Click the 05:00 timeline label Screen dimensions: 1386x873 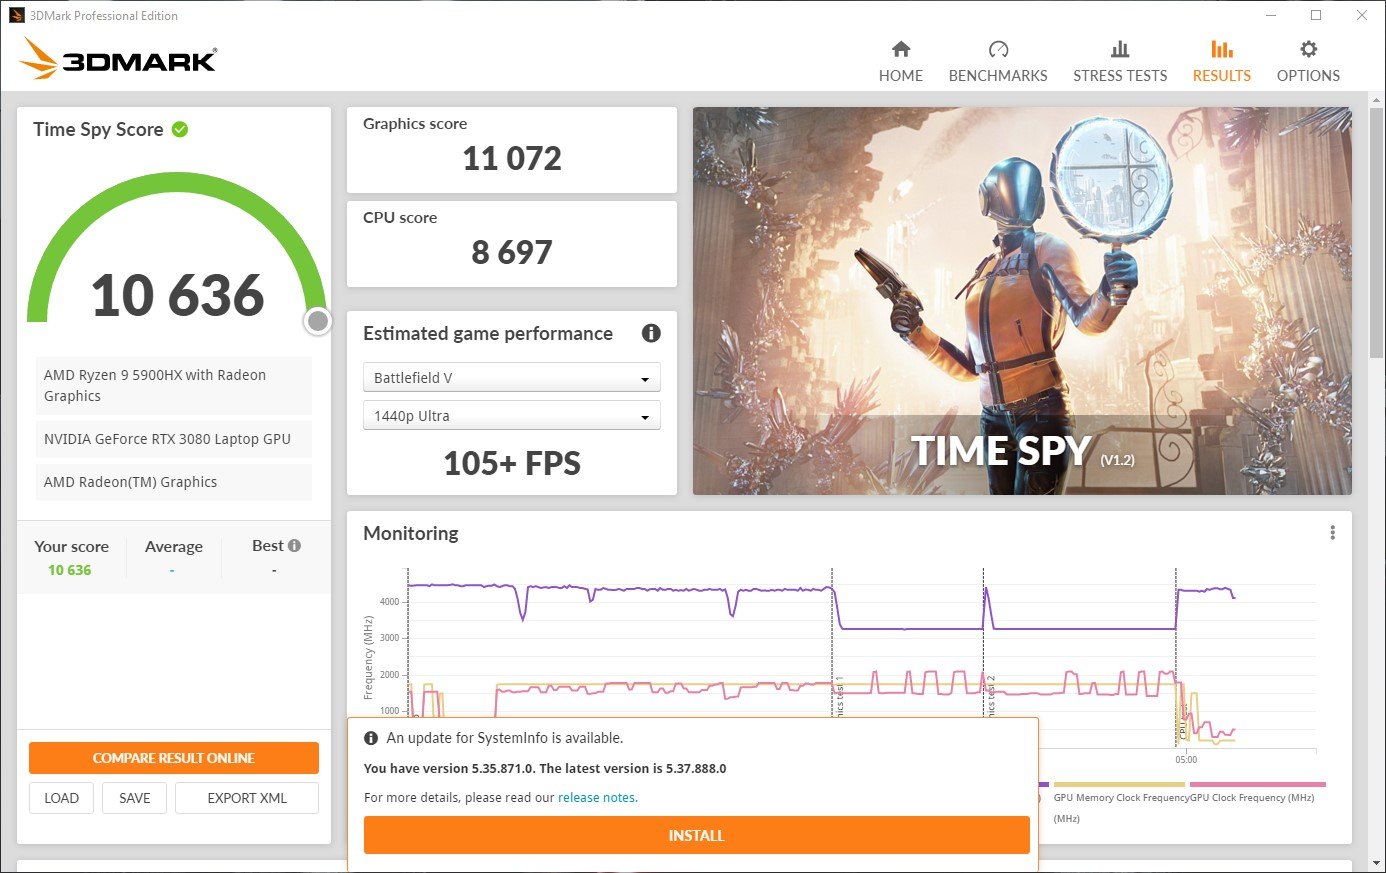coord(1186,760)
